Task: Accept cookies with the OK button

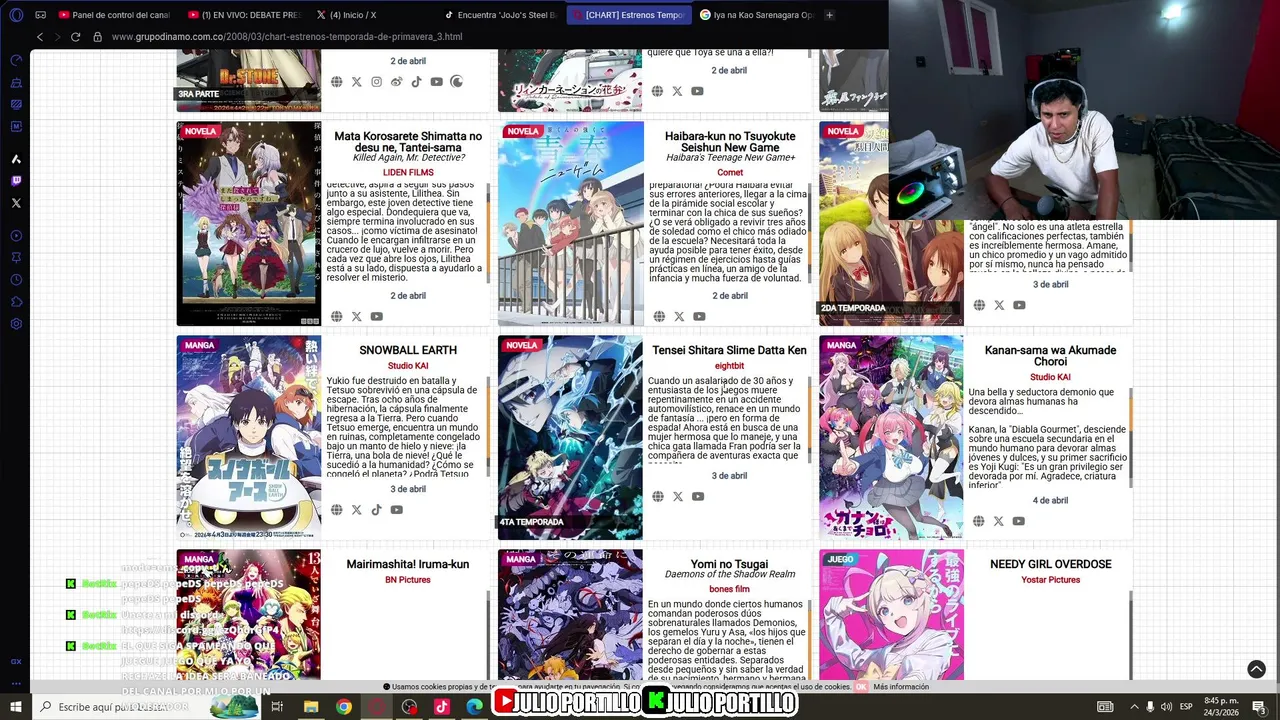Action: coord(861,687)
